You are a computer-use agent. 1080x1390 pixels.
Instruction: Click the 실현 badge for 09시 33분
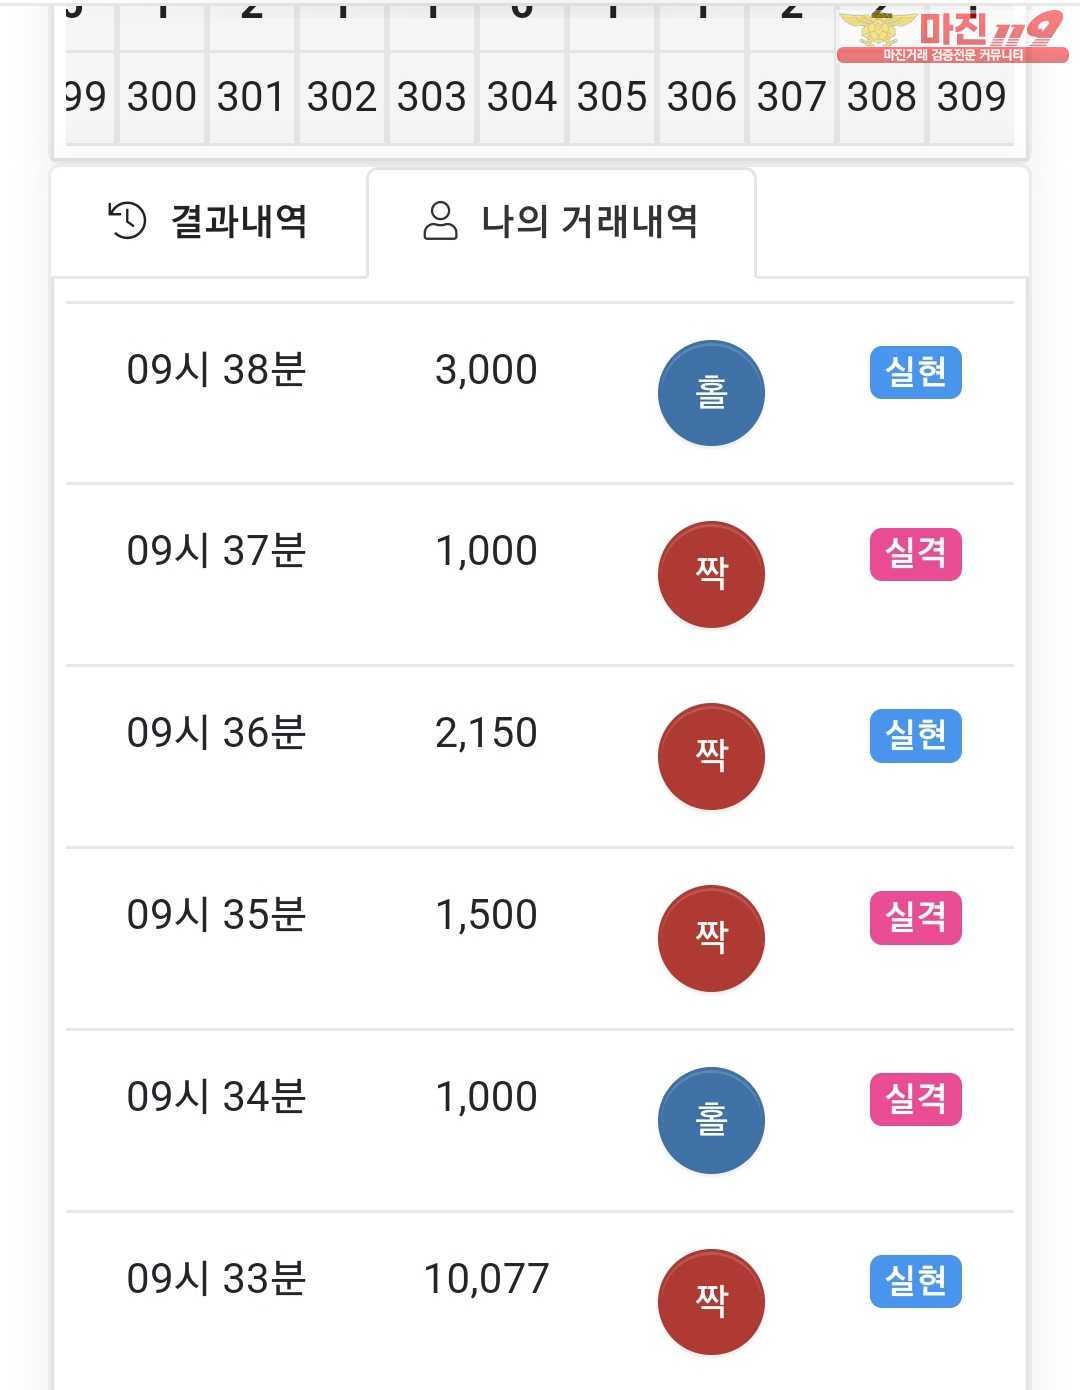[916, 1281]
